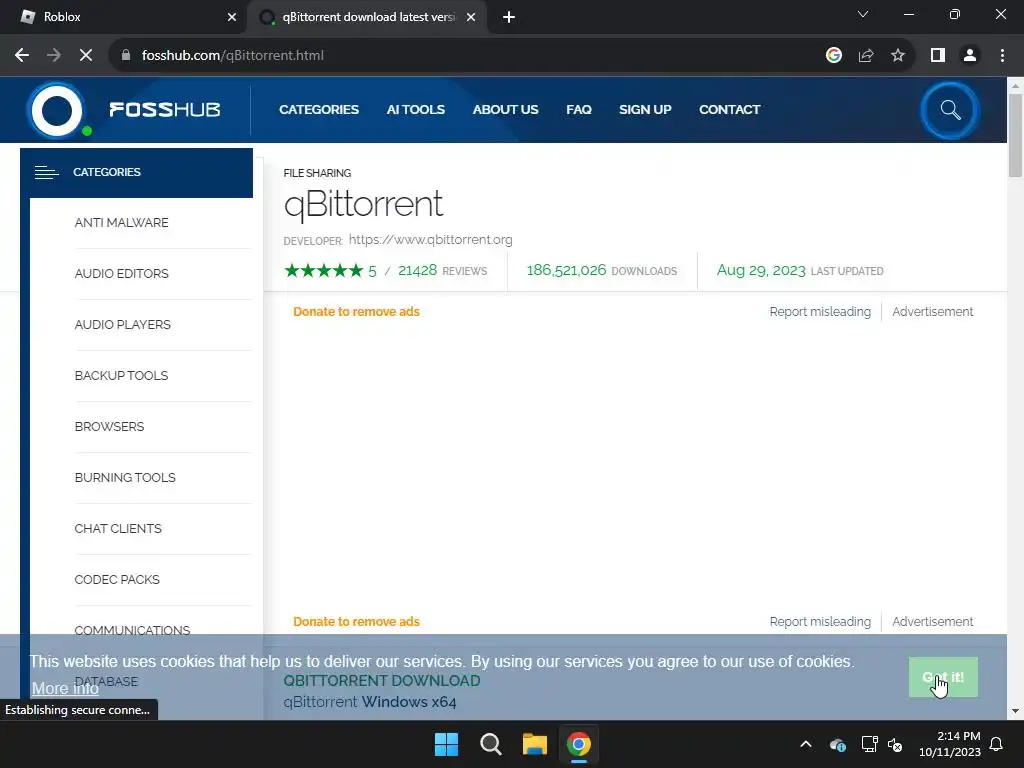
Task: Open About Us in navigation
Action: click(505, 110)
